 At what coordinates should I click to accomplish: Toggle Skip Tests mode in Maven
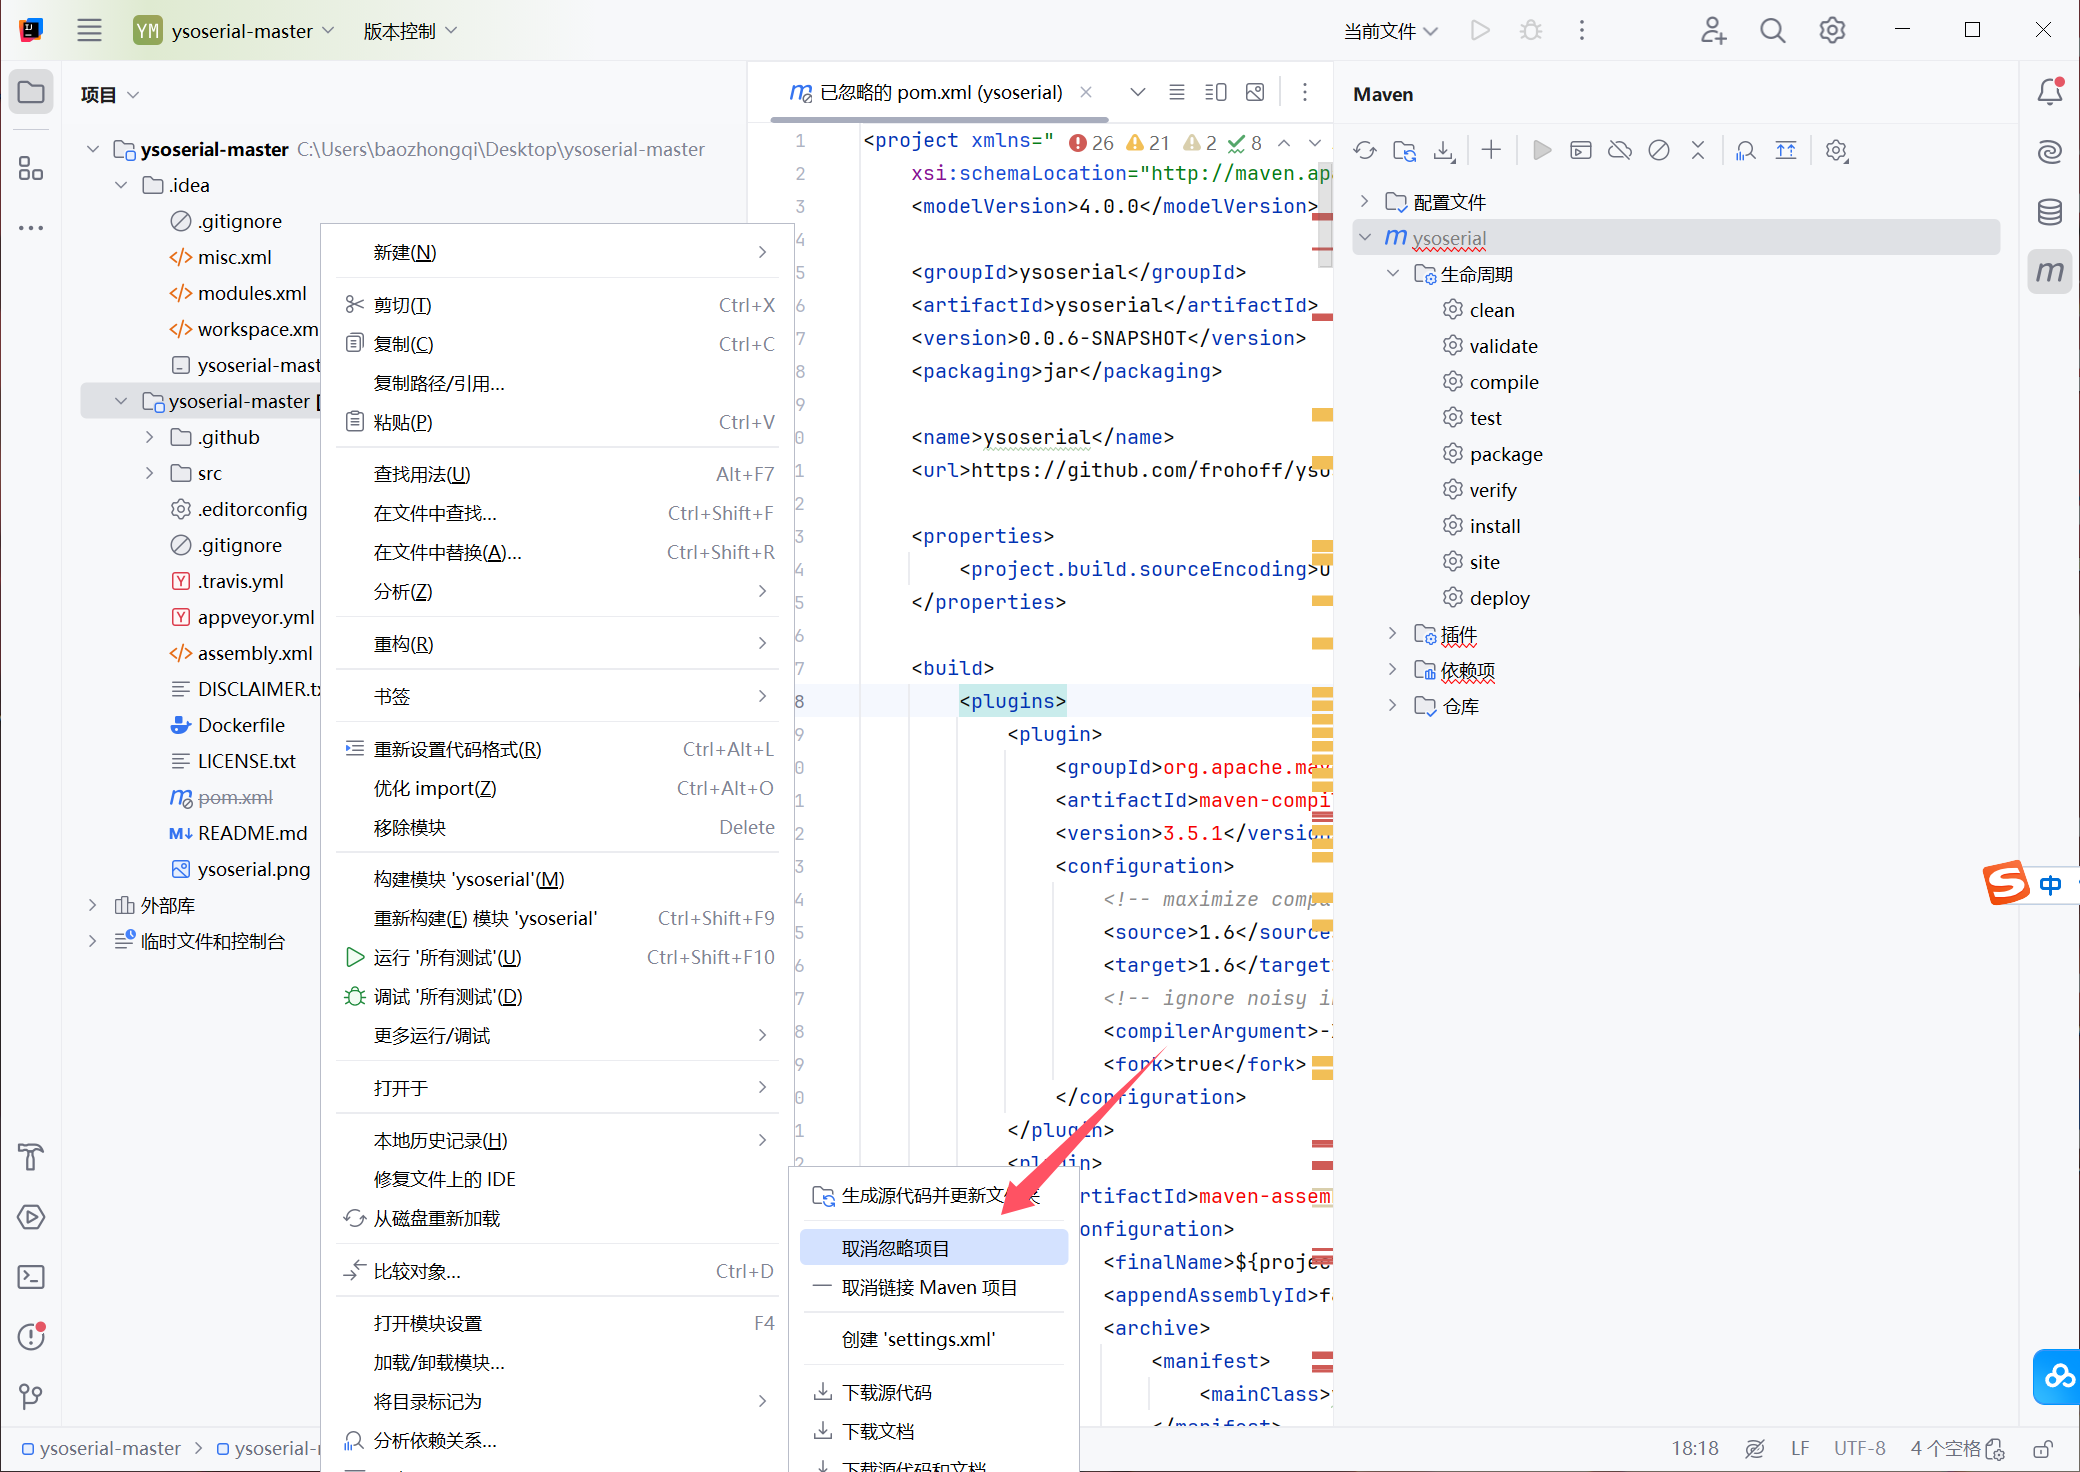point(1659,151)
